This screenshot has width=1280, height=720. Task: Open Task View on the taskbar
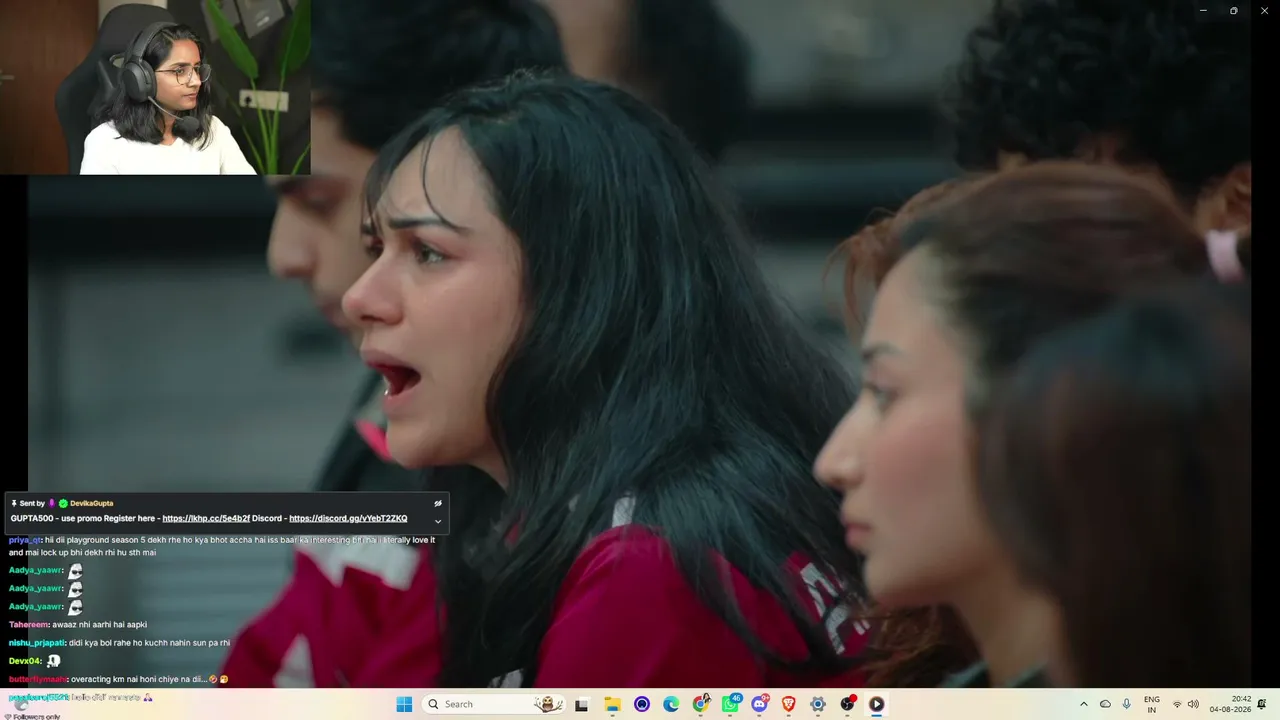point(581,704)
